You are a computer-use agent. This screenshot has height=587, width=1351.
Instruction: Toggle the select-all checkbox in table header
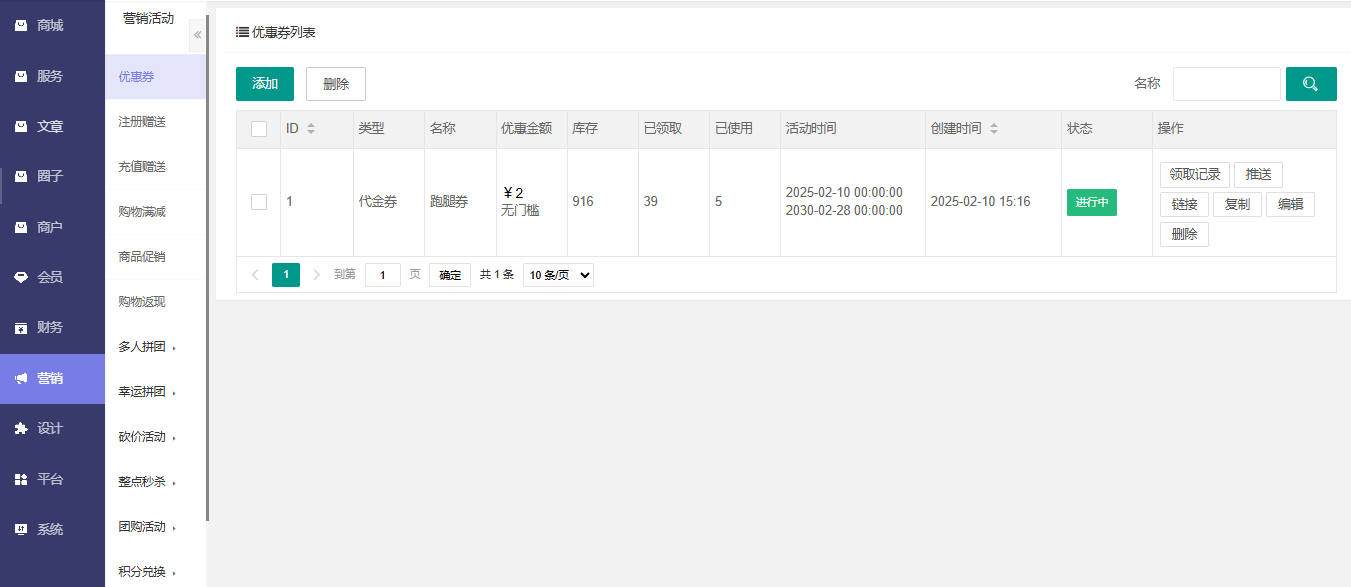coord(259,129)
